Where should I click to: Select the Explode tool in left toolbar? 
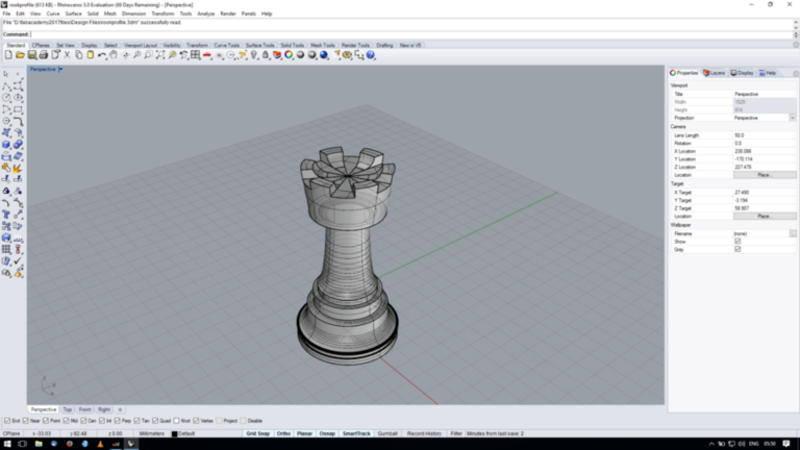[18, 168]
